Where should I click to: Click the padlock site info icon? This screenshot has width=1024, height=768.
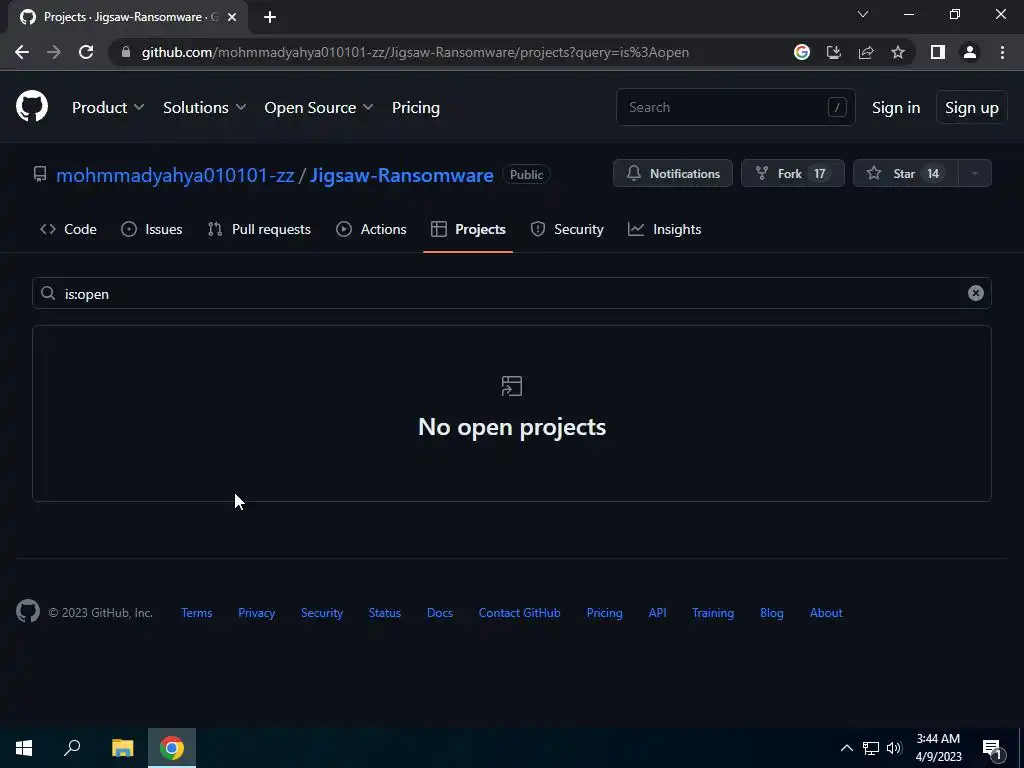click(126, 52)
